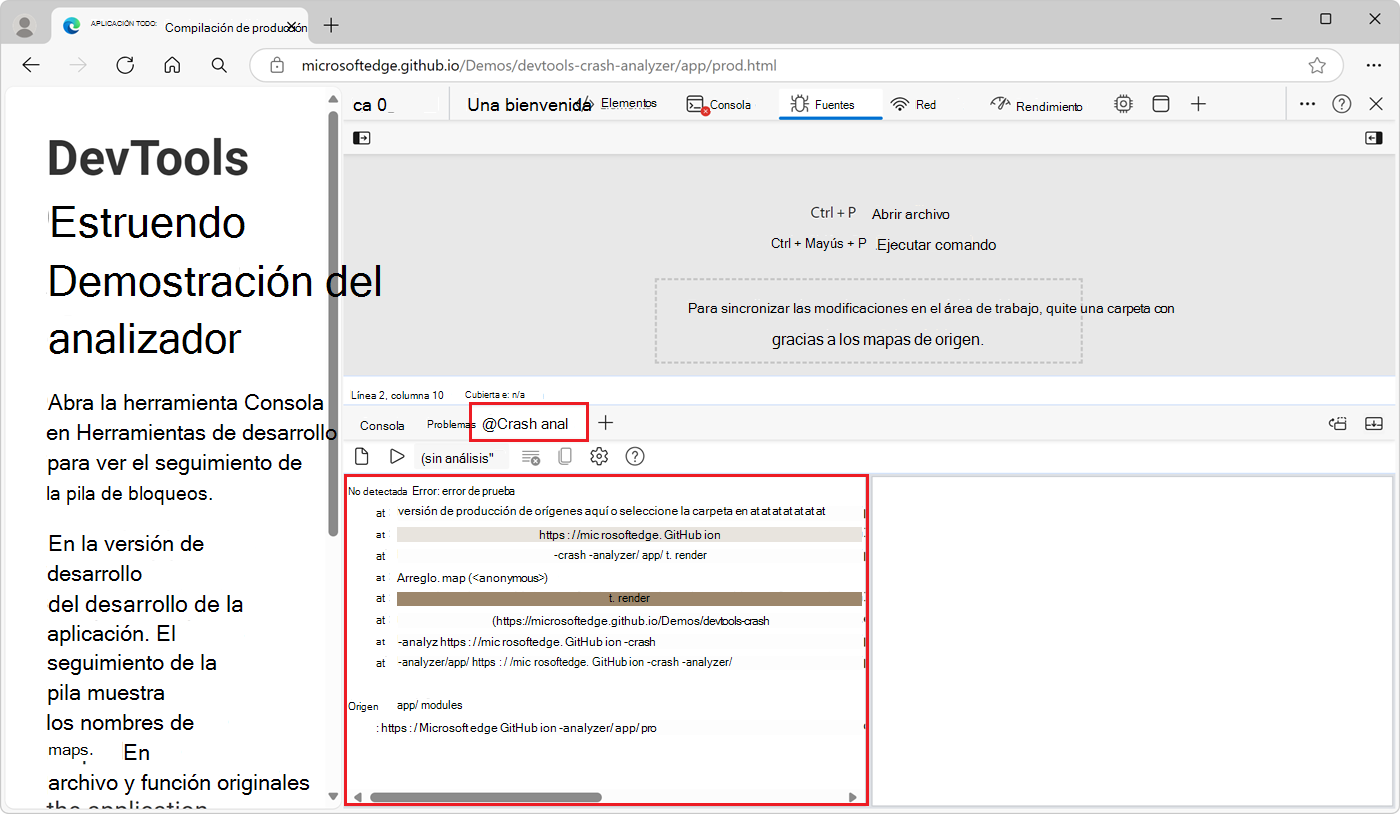Switch to the Consola tool
This screenshot has width=1400, height=814.
click(719, 104)
